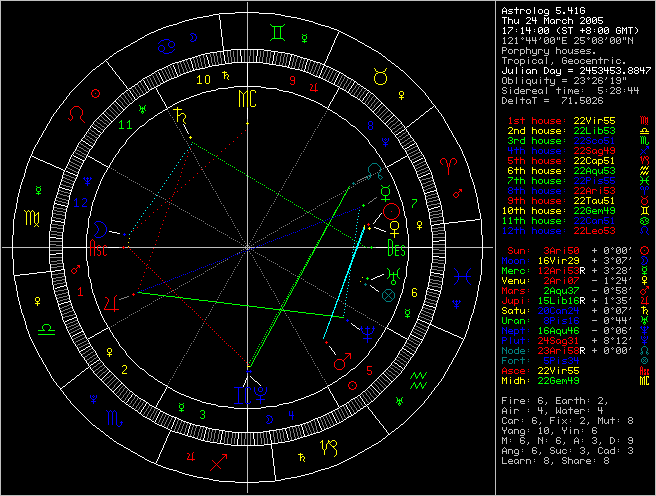Select the house number 10 label in the wheel
This screenshot has width=656, height=496.
coord(203,77)
